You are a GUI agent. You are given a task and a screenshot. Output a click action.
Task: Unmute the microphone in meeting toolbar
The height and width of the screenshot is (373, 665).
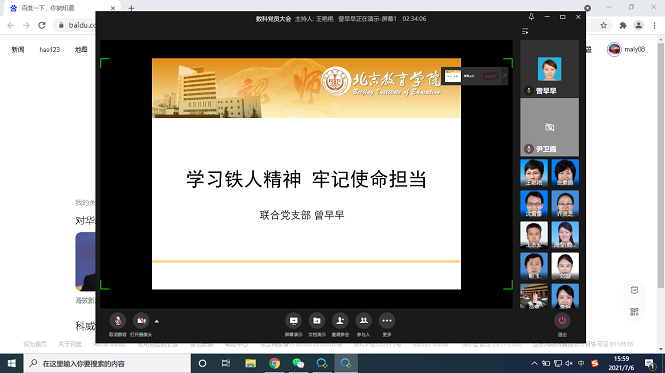pyautogui.click(x=118, y=321)
